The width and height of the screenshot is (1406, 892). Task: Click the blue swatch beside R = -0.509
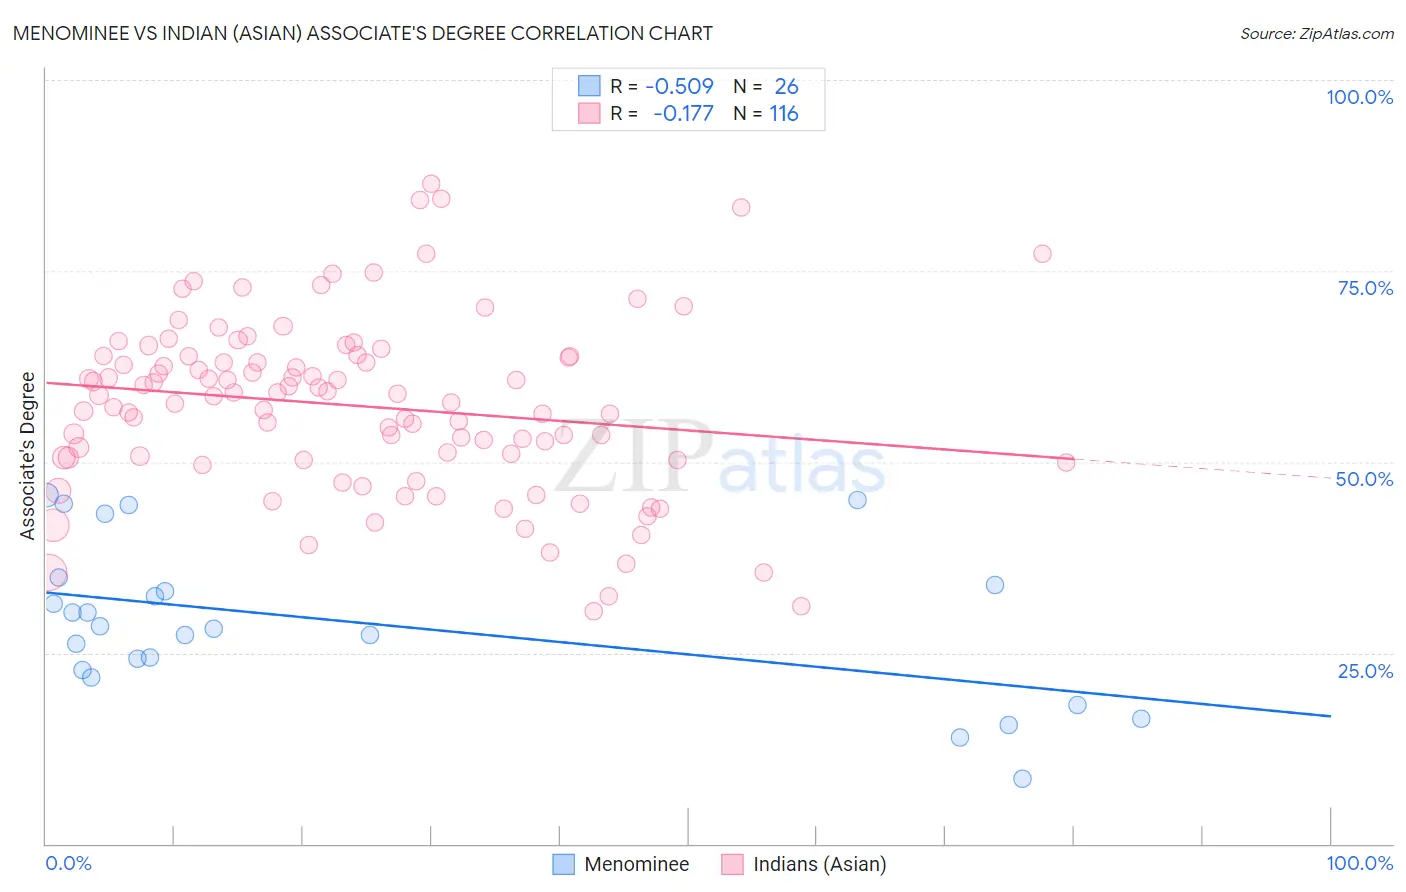[x=590, y=86]
